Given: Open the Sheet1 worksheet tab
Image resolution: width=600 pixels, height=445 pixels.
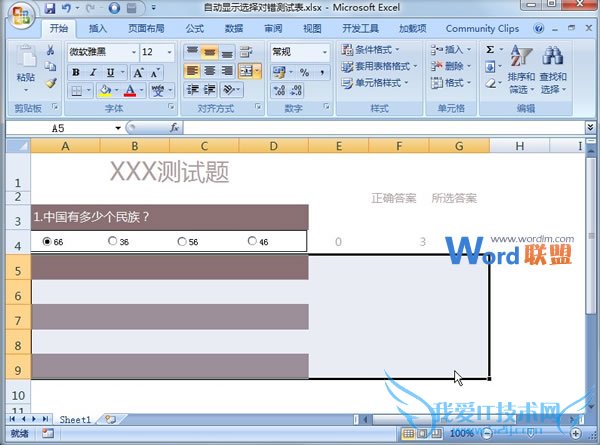Looking at the screenshot, I should click(x=75, y=420).
